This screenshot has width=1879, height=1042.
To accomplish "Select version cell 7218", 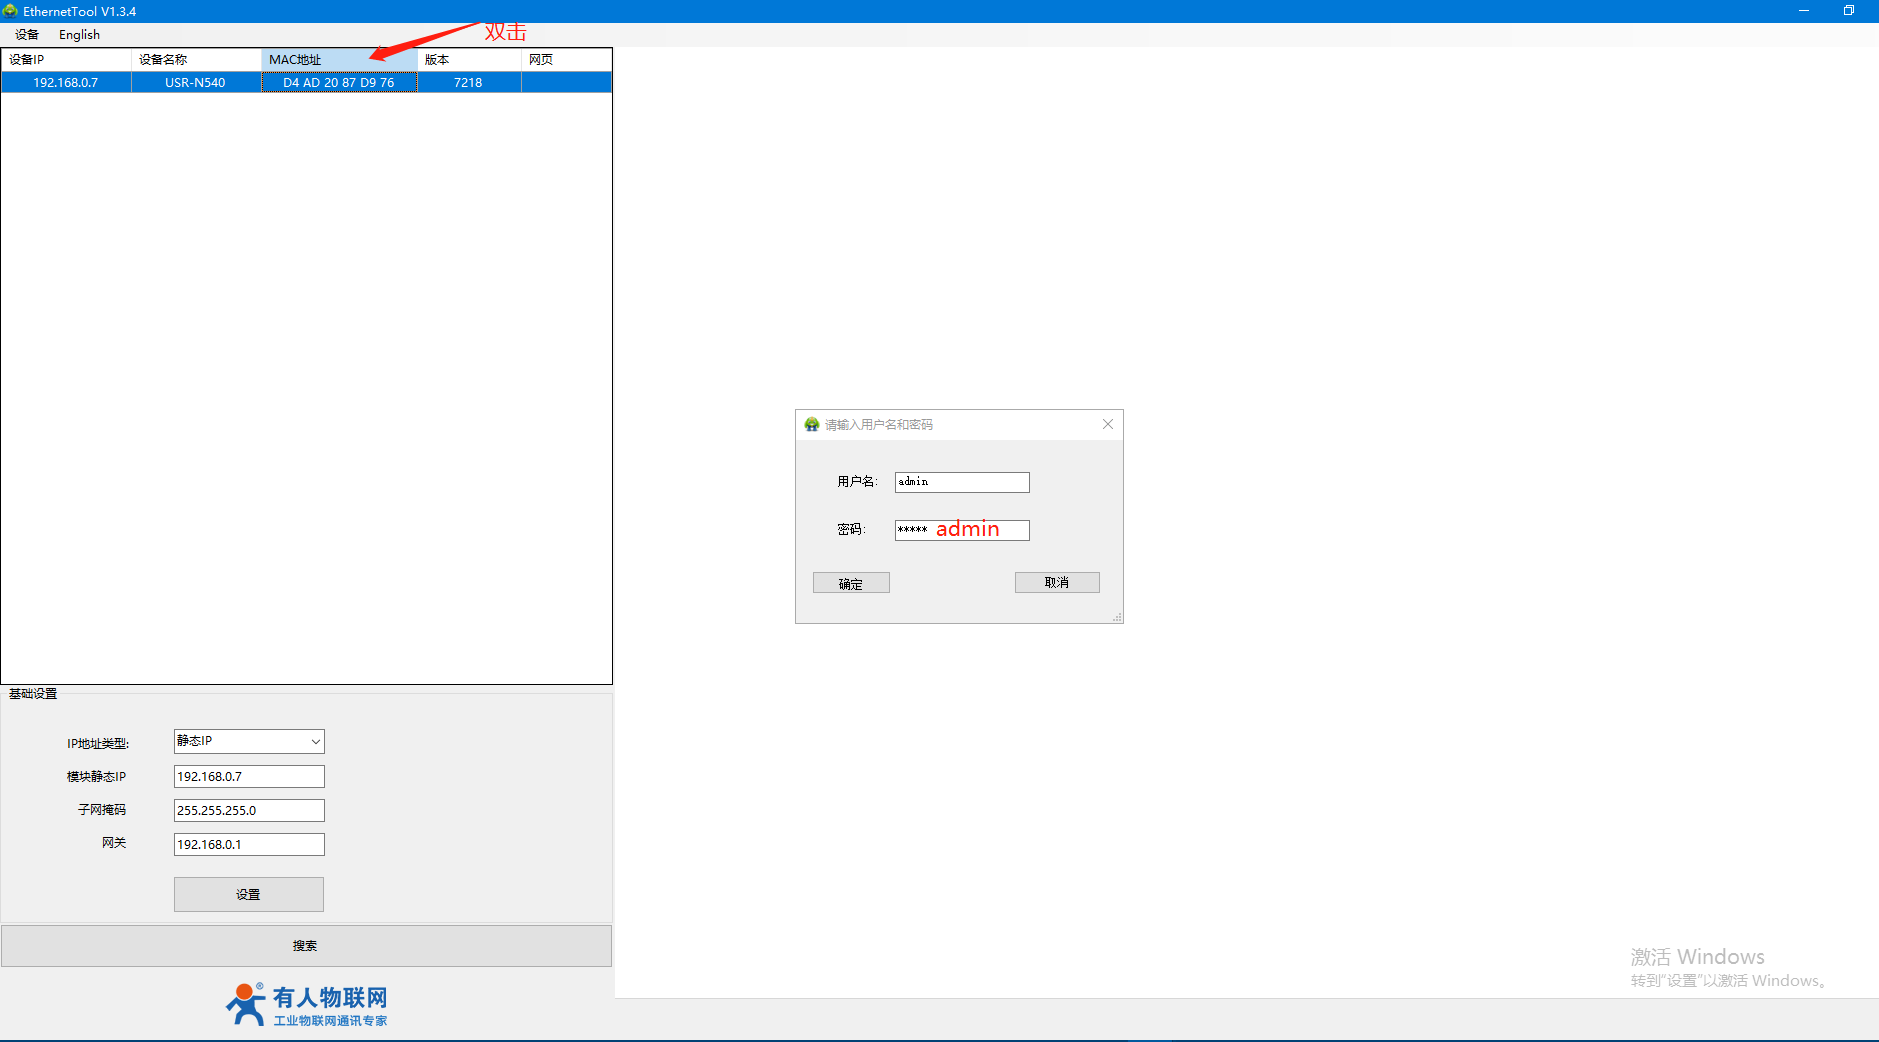I will click(x=469, y=83).
